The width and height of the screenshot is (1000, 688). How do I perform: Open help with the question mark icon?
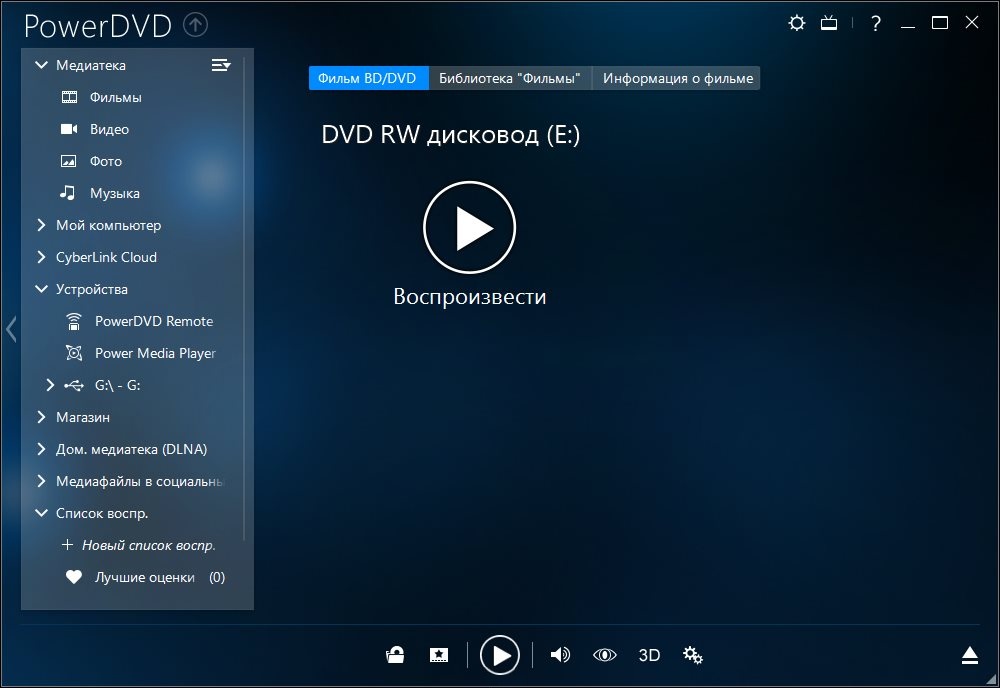[x=876, y=24]
